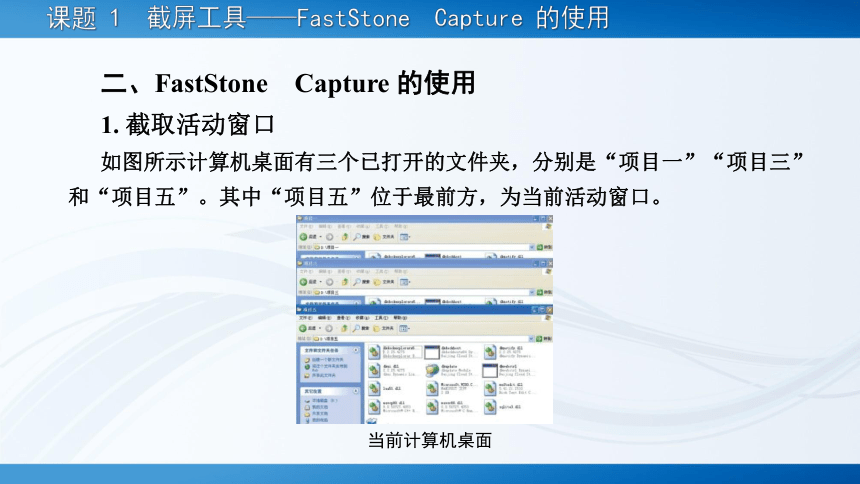Expand the address bar dropdown in 项目一 window
860x484 pixels.
click(531, 247)
